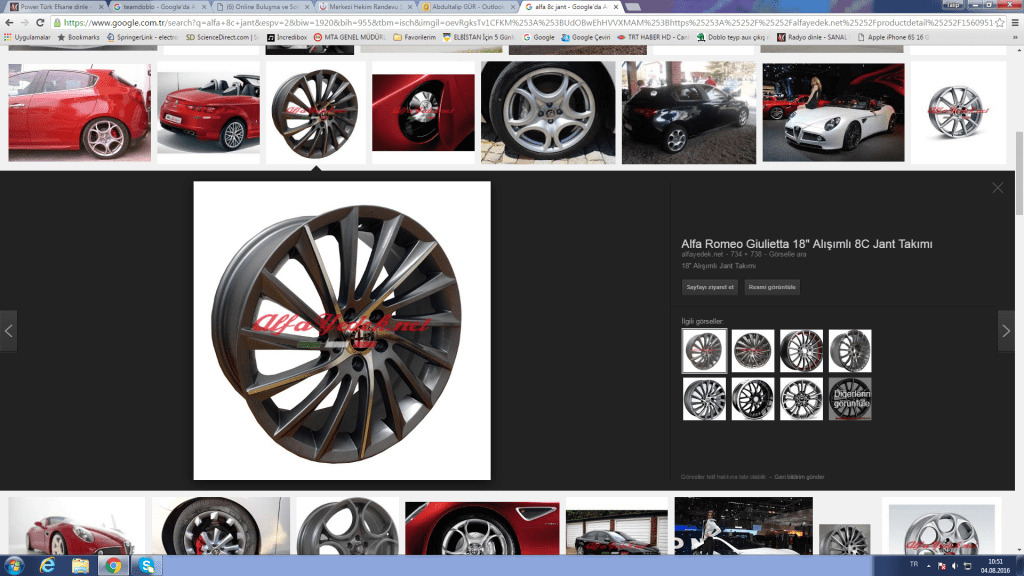
Task: Open the Windows Start menu
Action: 14,566
